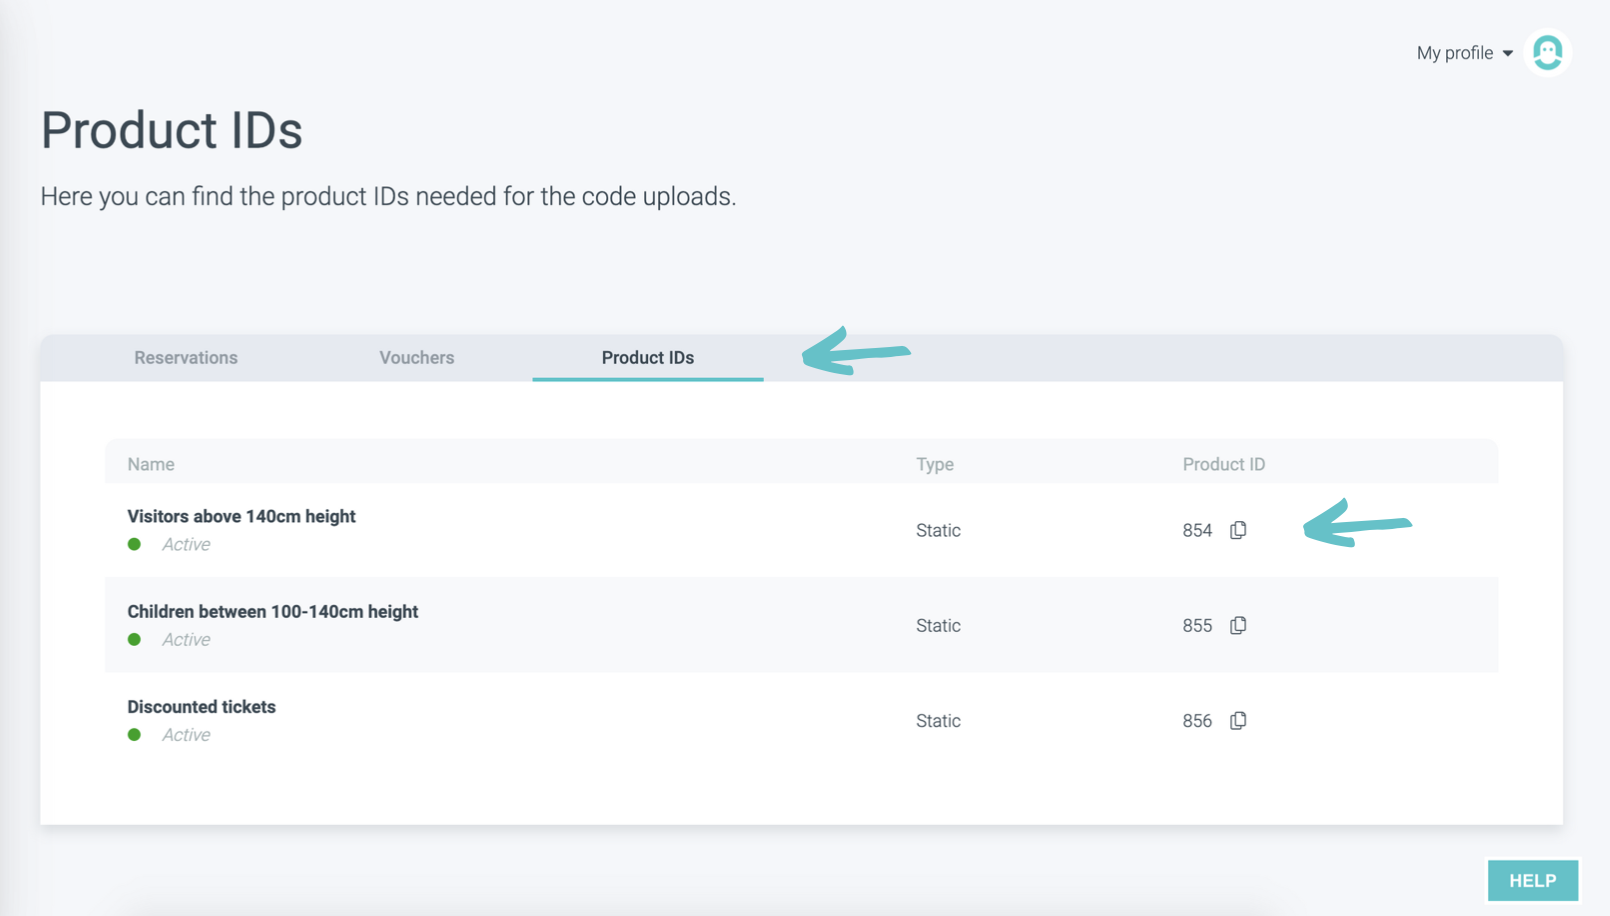Click green Active dot for Discounted tickets
1610x916 pixels.
tap(134, 735)
